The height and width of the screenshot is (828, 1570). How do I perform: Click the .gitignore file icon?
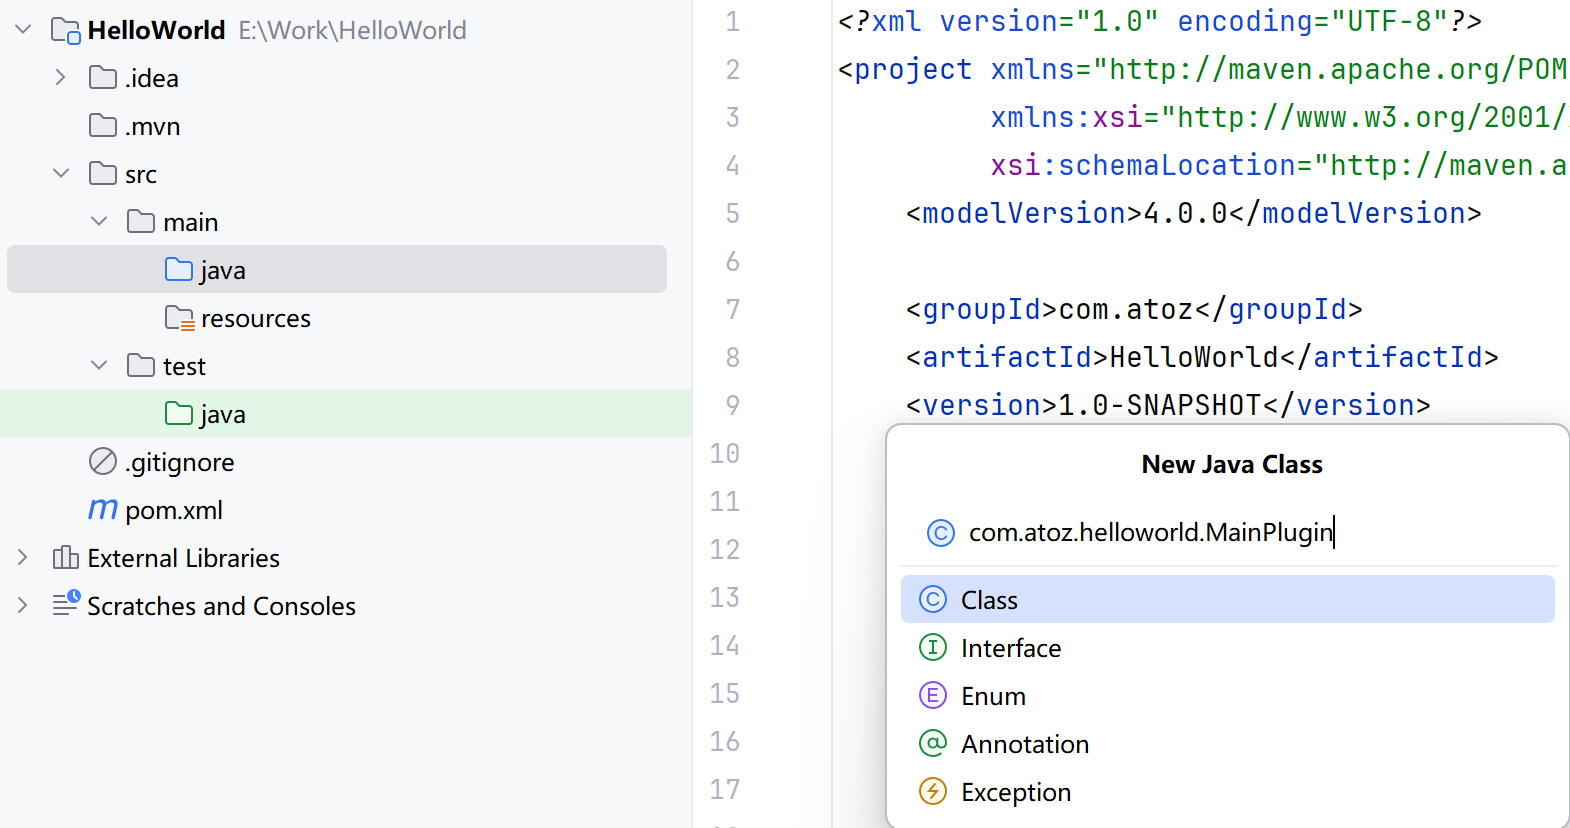coord(103,462)
